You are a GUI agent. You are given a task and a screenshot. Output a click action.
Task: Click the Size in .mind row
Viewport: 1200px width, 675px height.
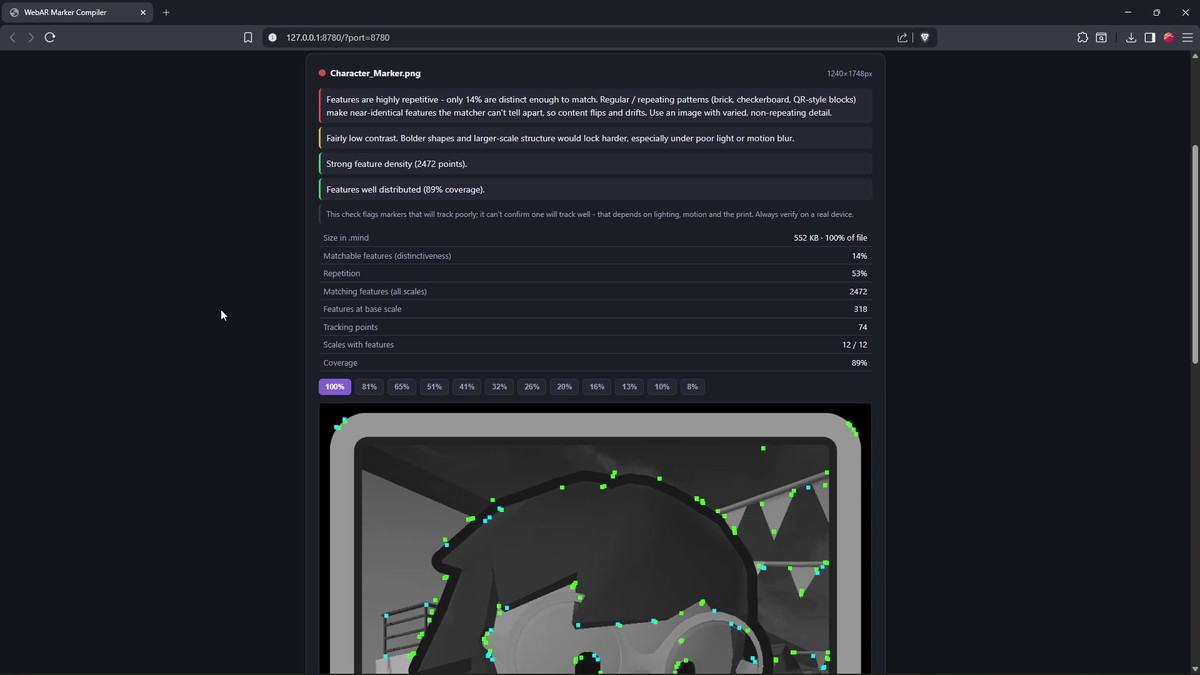[595, 238]
